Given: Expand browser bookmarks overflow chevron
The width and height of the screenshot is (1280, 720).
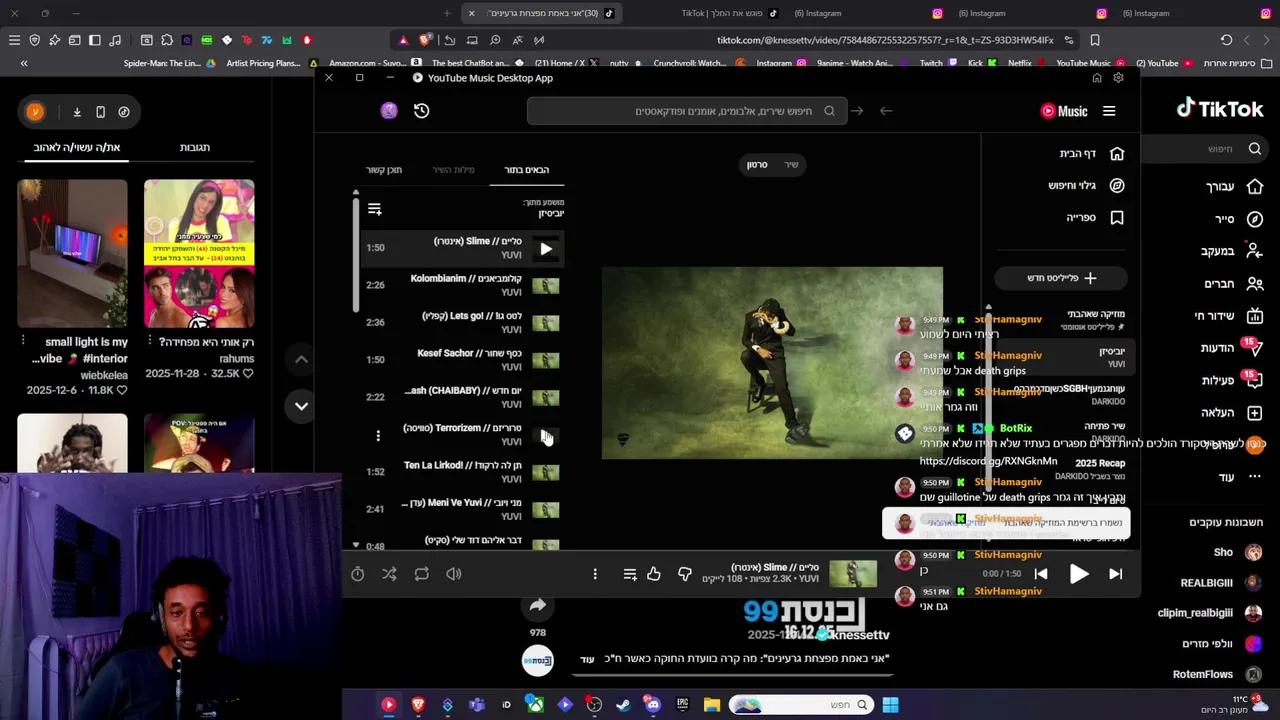Looking at the screenshot, I should pos(24,63).
